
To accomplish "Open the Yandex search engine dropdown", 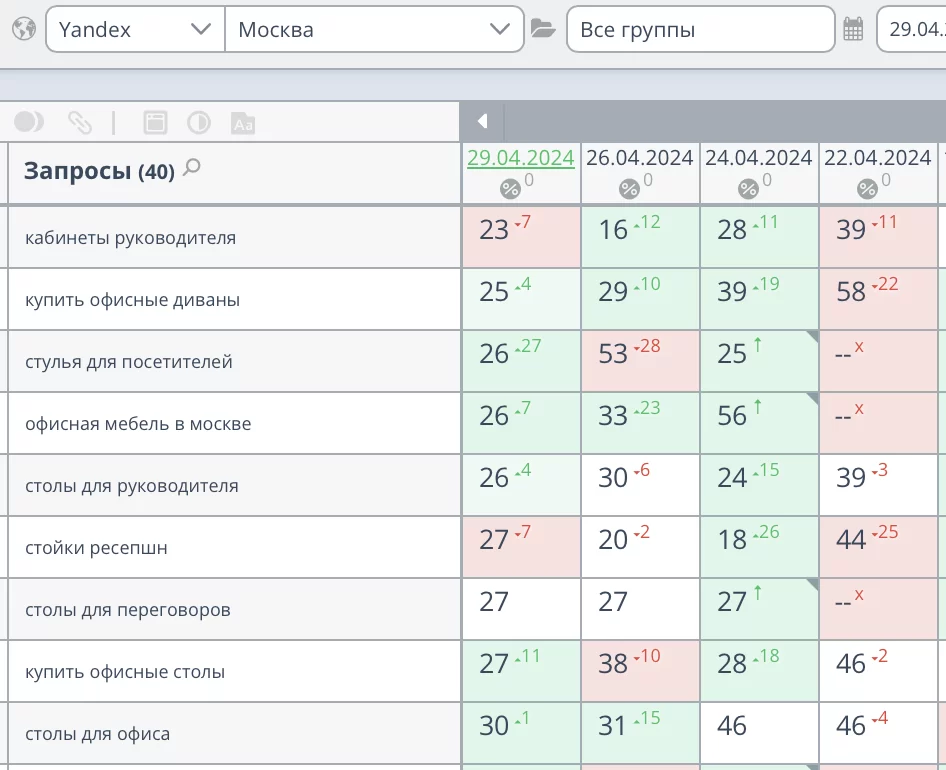I will [134, 29].
